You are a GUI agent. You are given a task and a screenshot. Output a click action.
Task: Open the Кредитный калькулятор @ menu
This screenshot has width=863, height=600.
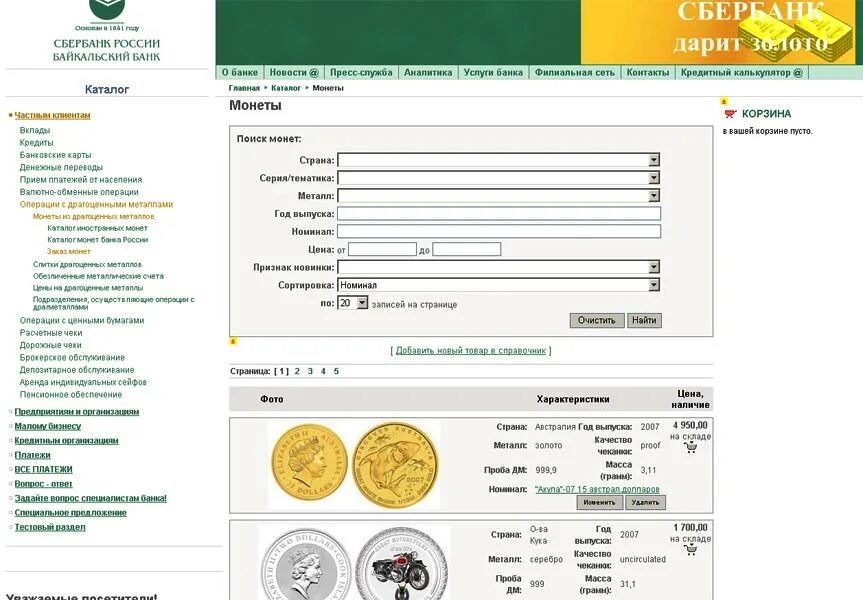pos(741,72)
